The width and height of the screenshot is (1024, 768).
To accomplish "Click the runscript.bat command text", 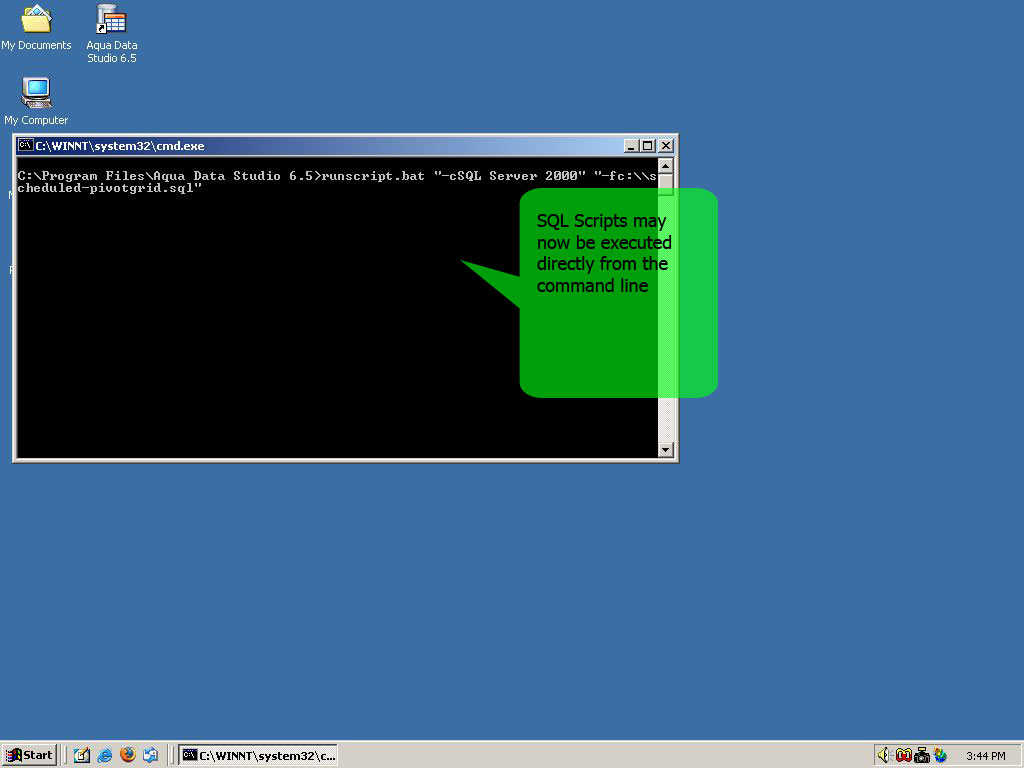I will (373, 176).
